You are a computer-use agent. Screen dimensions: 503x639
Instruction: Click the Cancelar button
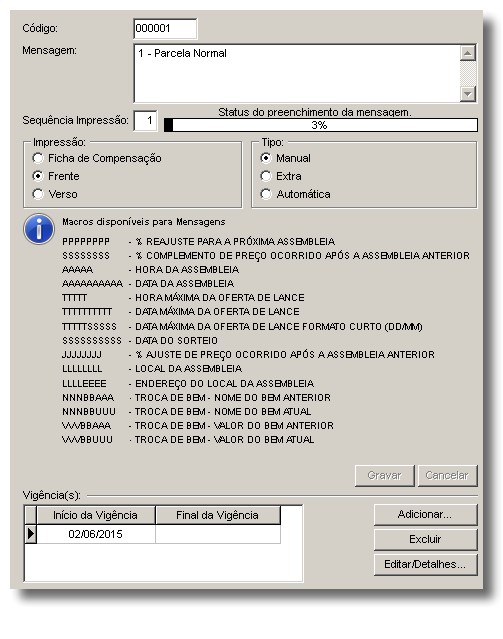[447, 476]
